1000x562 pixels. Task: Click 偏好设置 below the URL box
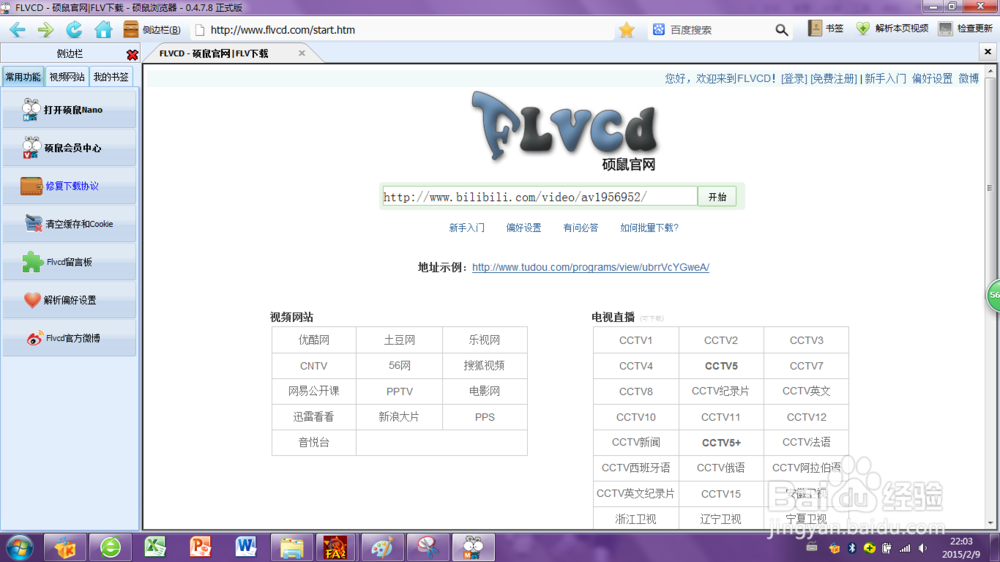[524, 228]
